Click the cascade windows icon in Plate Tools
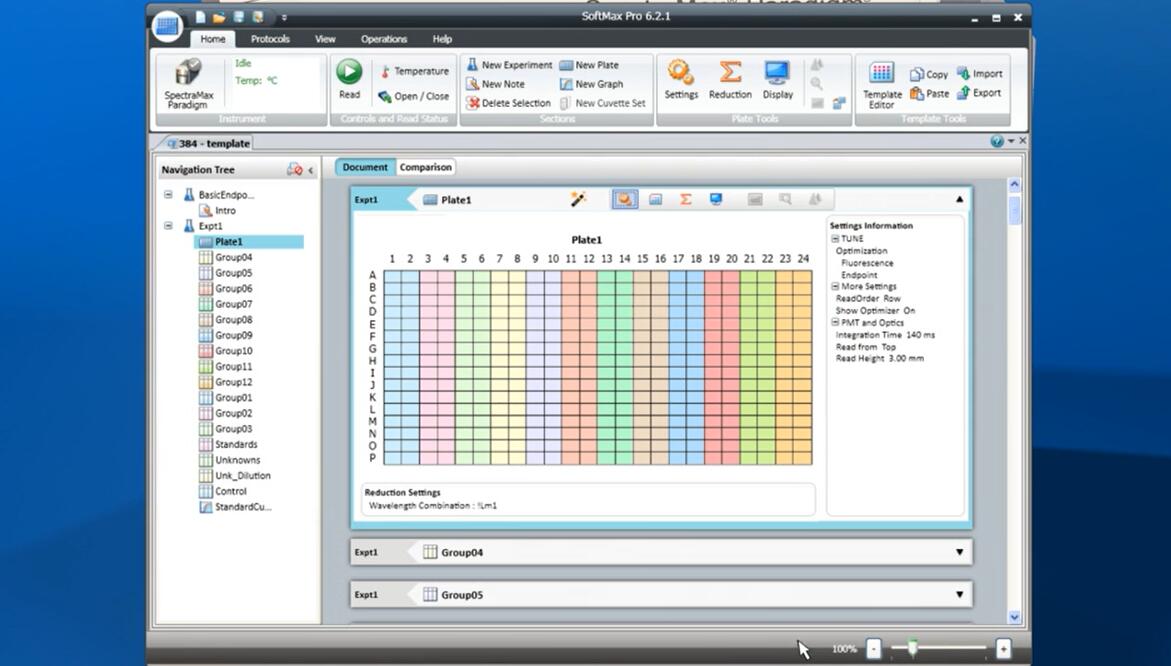The image size is (1171, 666). coord(839,103)
